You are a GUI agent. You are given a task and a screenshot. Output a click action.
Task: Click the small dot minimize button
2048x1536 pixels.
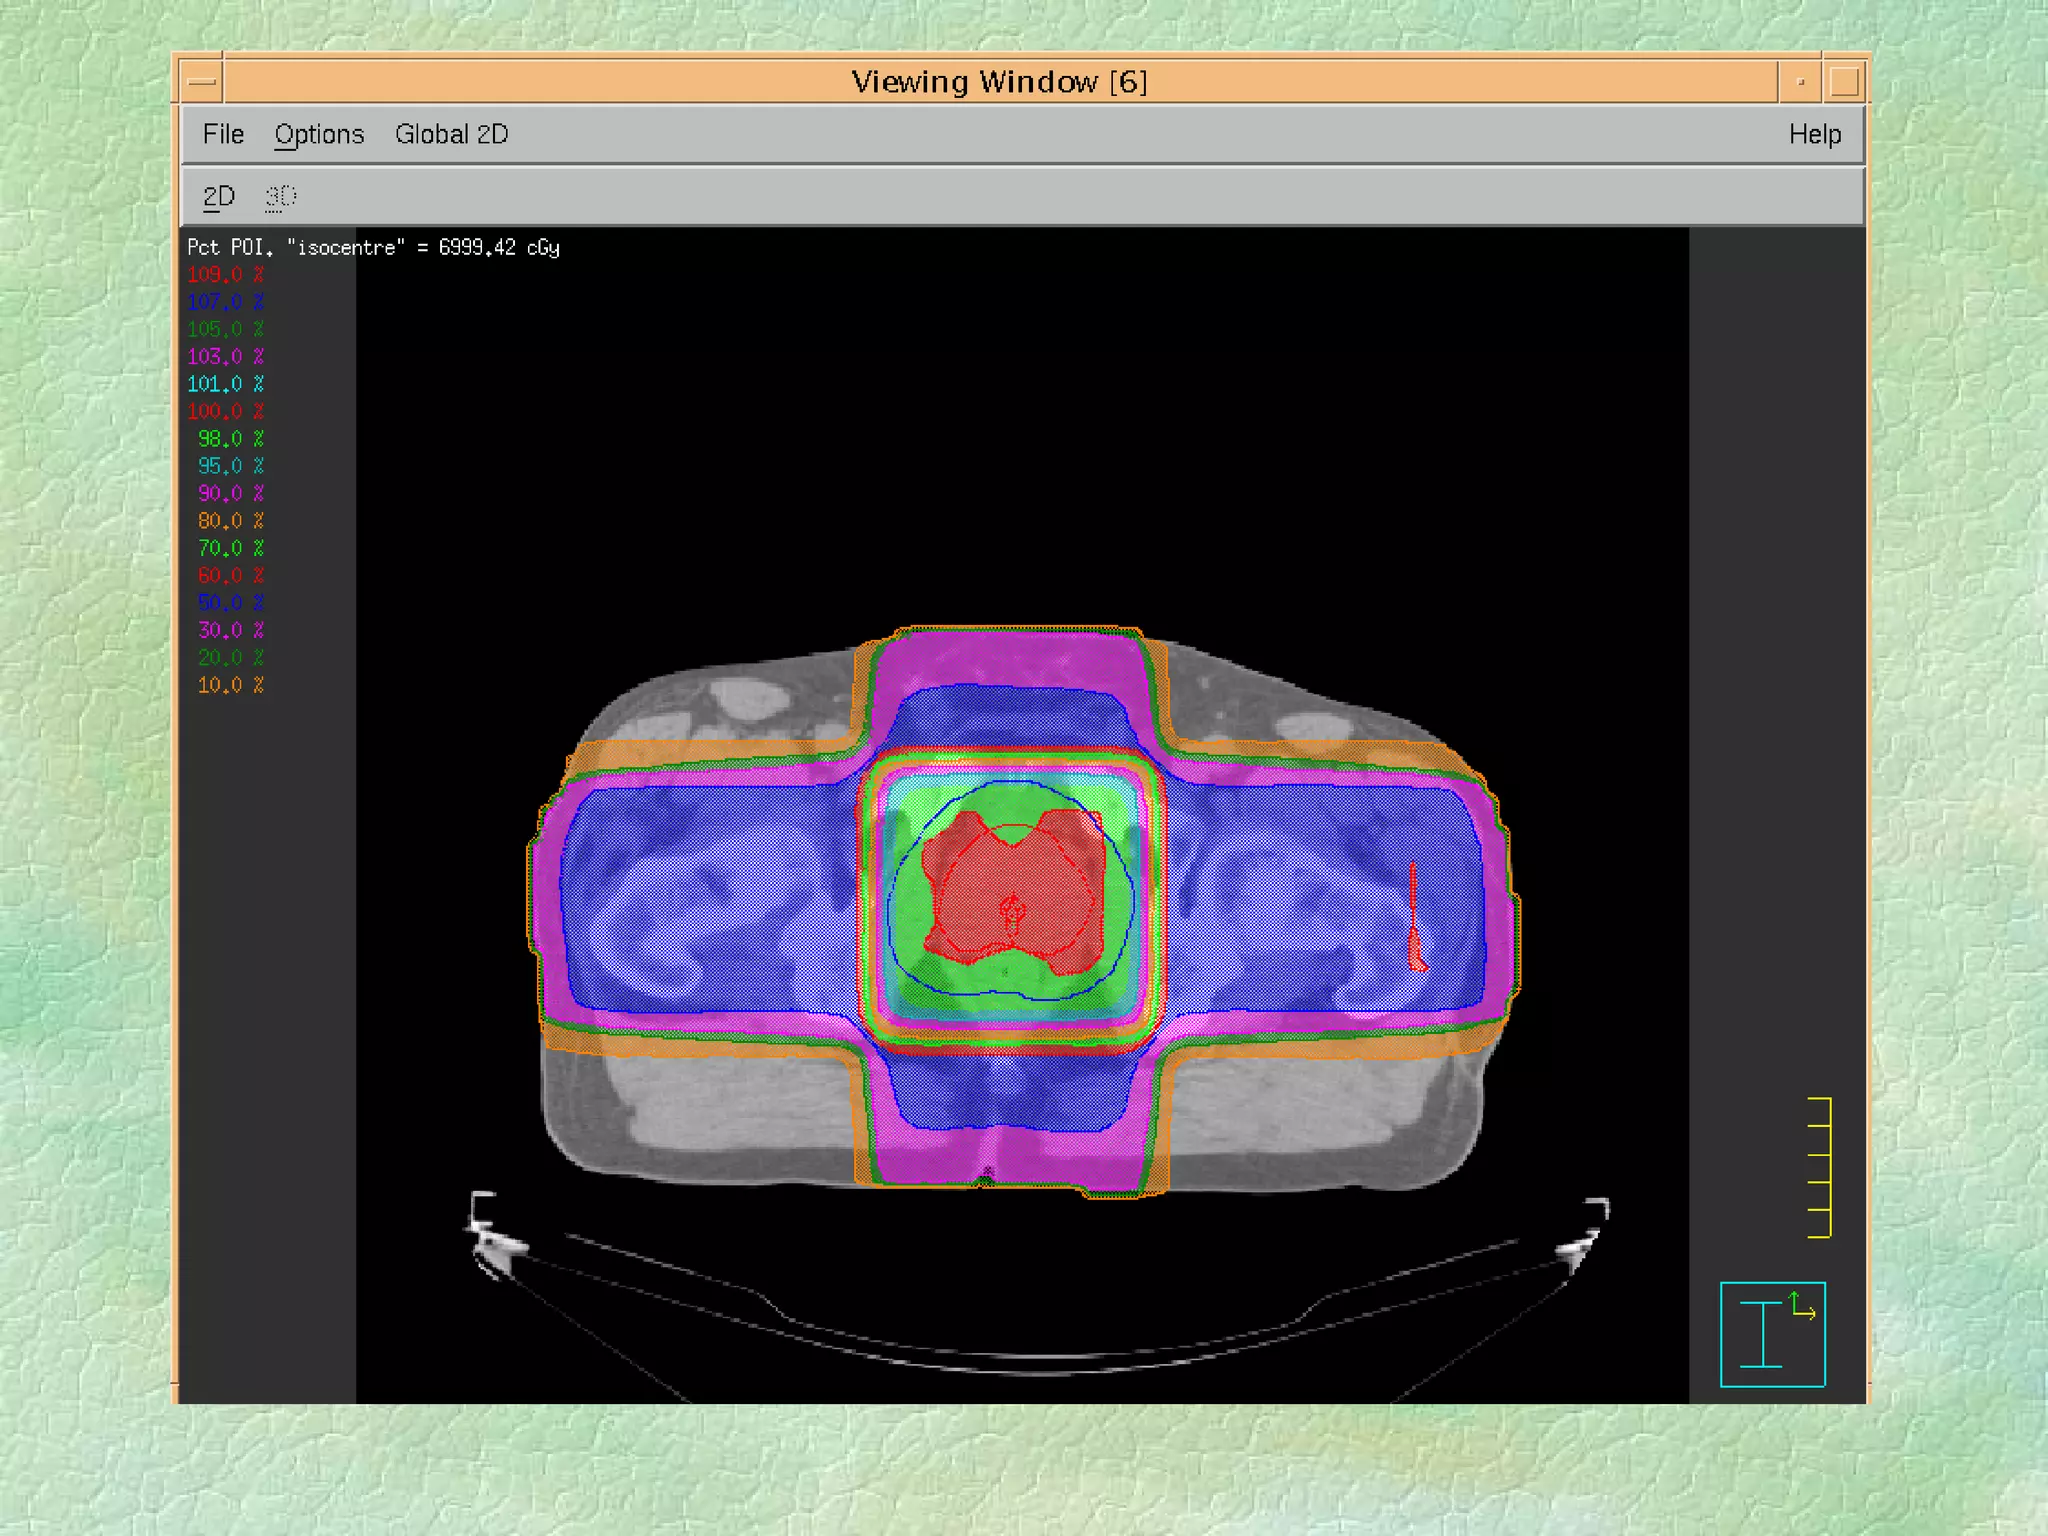pos(1800,82)
